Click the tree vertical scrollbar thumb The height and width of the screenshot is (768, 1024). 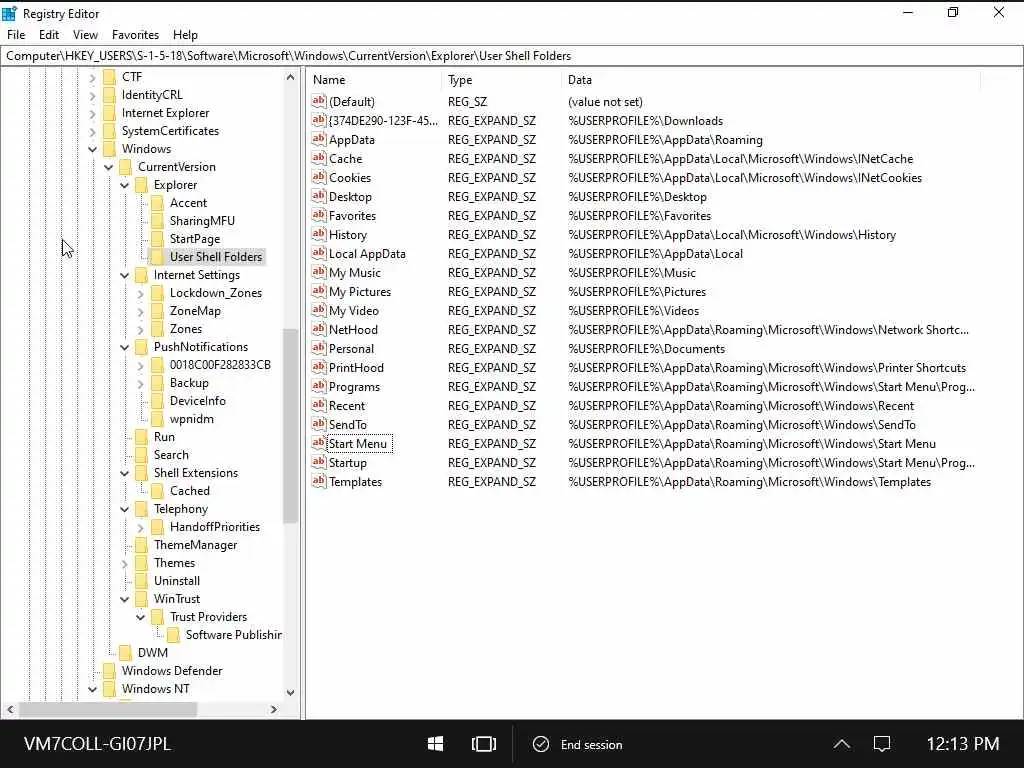pyautogui.click(x=291, y=424)
